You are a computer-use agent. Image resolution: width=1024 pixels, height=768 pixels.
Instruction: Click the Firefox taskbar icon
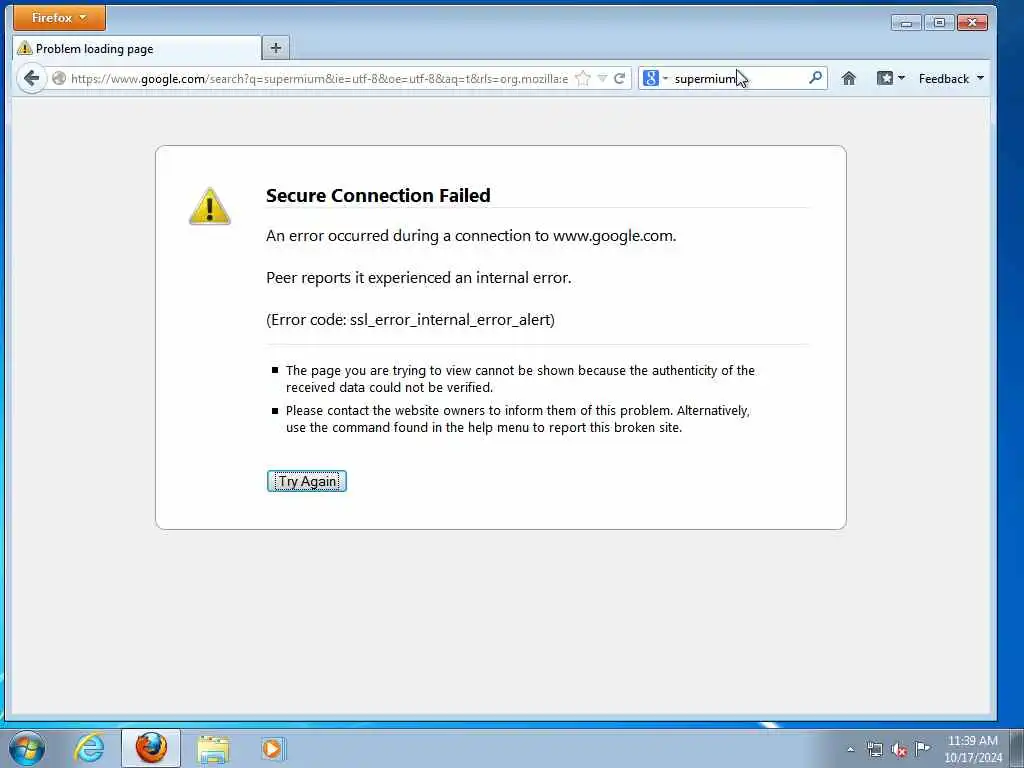151,748
